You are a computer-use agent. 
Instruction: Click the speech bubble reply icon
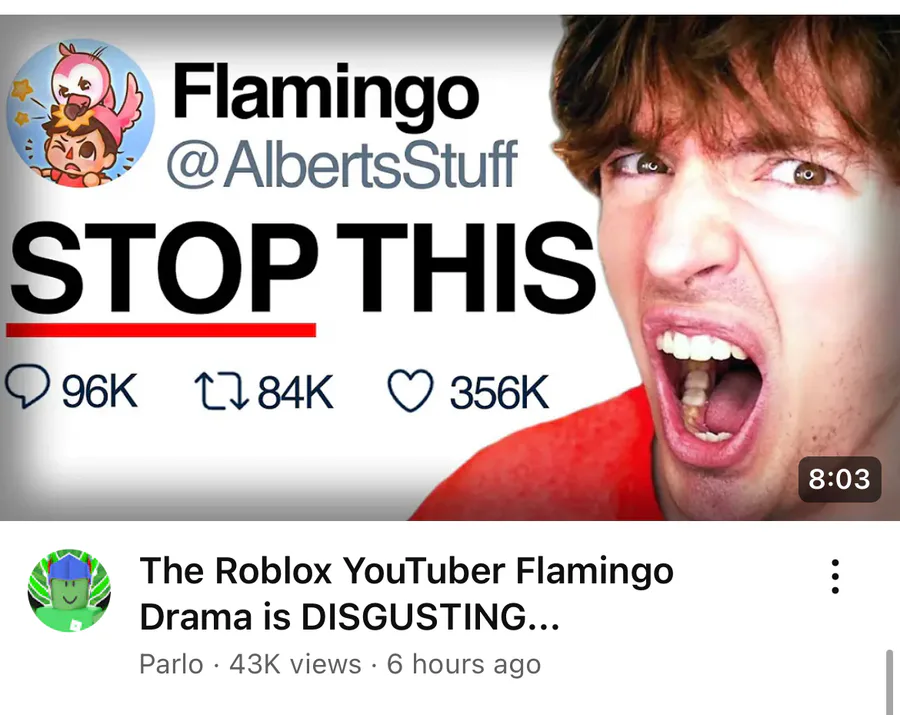(x=27, y=386)
